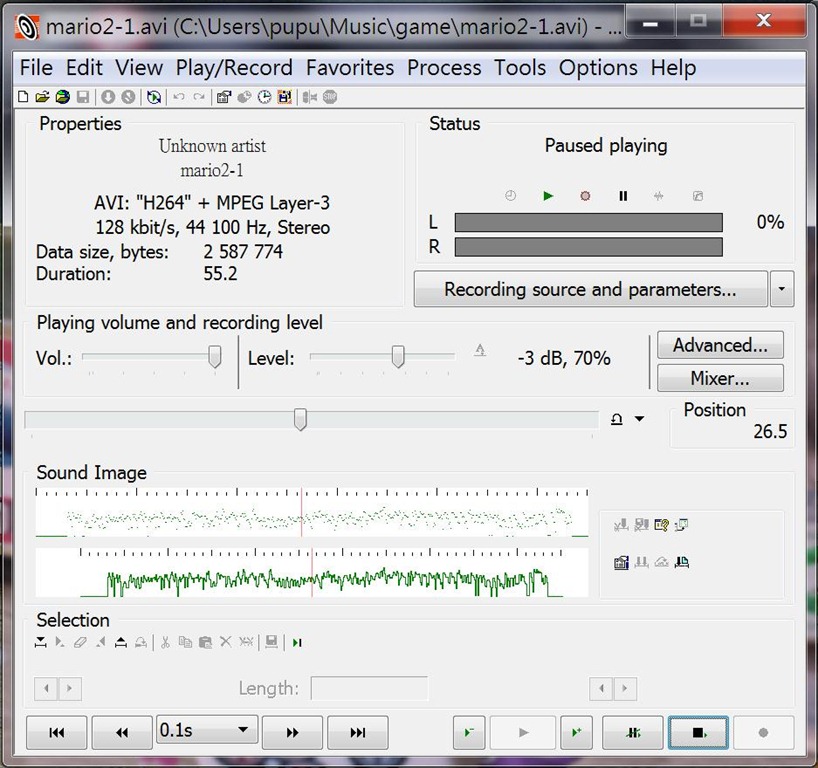Click the clock scheduler toolbar icon

pos(265,97)
